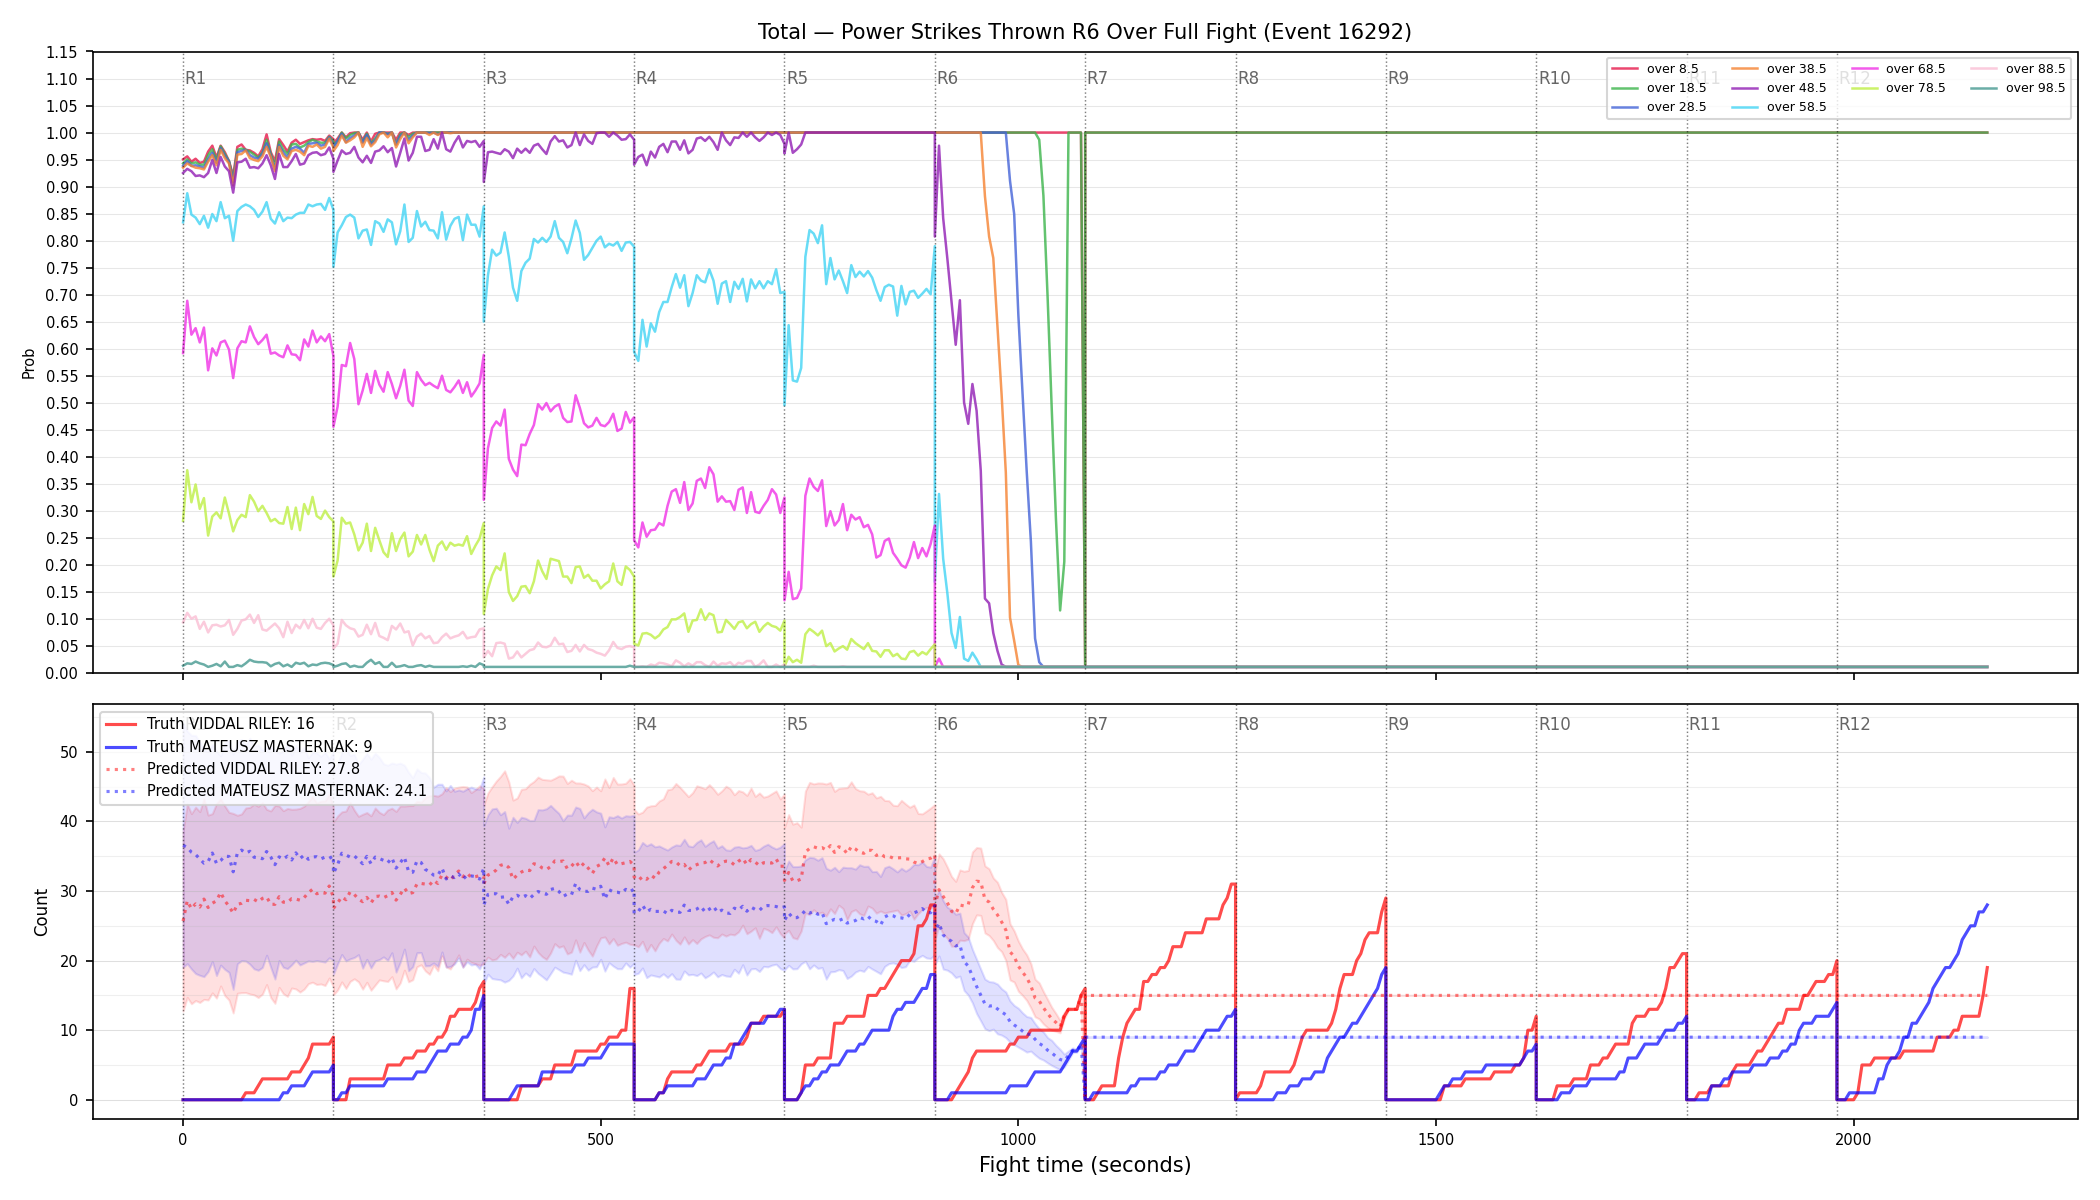
Task: Click the 1.15 tick on the Prob axis
Action: pos(62,52)
